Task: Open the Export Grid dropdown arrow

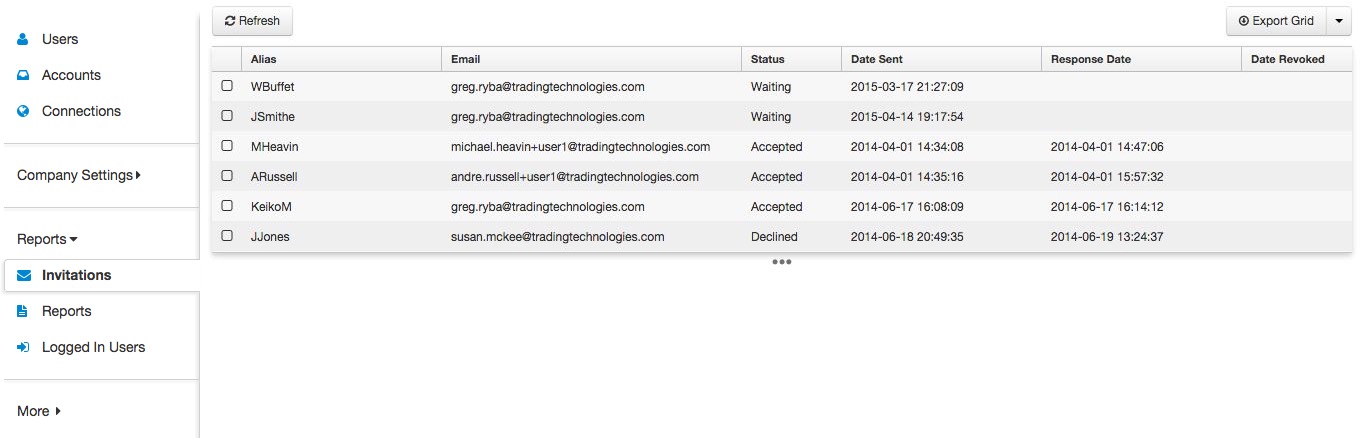Action: coord(1339,21)
